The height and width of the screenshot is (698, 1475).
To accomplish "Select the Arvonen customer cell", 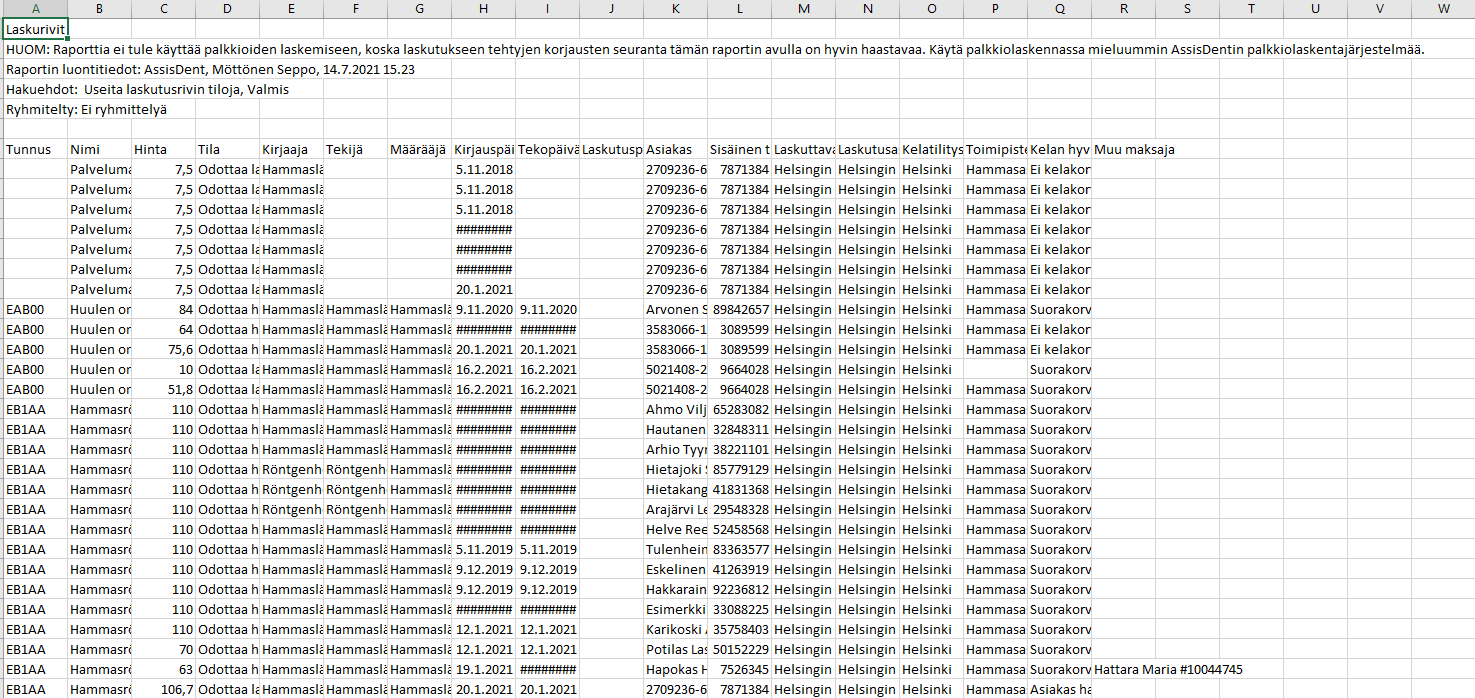I will pyautogui.click(x=675, y=309).
